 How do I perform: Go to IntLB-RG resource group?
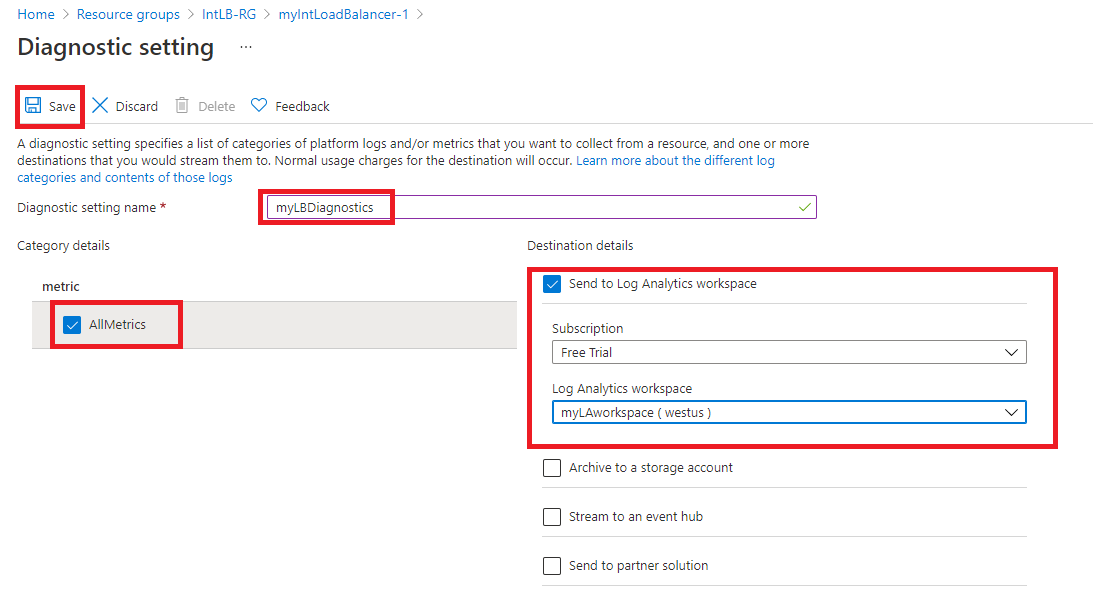coord(229,14)
